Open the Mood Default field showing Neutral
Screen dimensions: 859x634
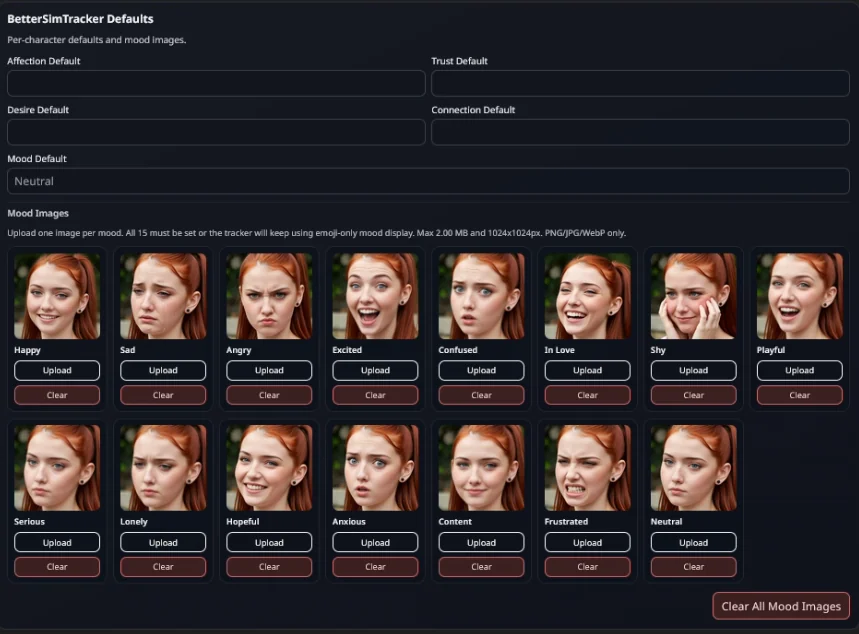coord(428,182)
